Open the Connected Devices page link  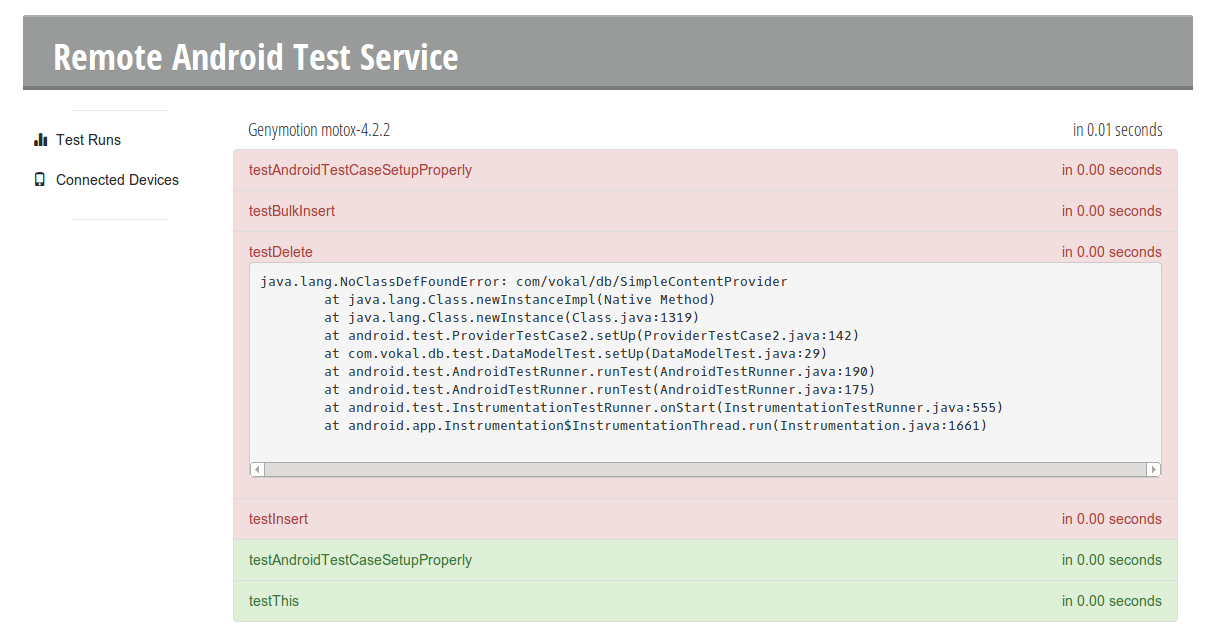coord(117,180)
